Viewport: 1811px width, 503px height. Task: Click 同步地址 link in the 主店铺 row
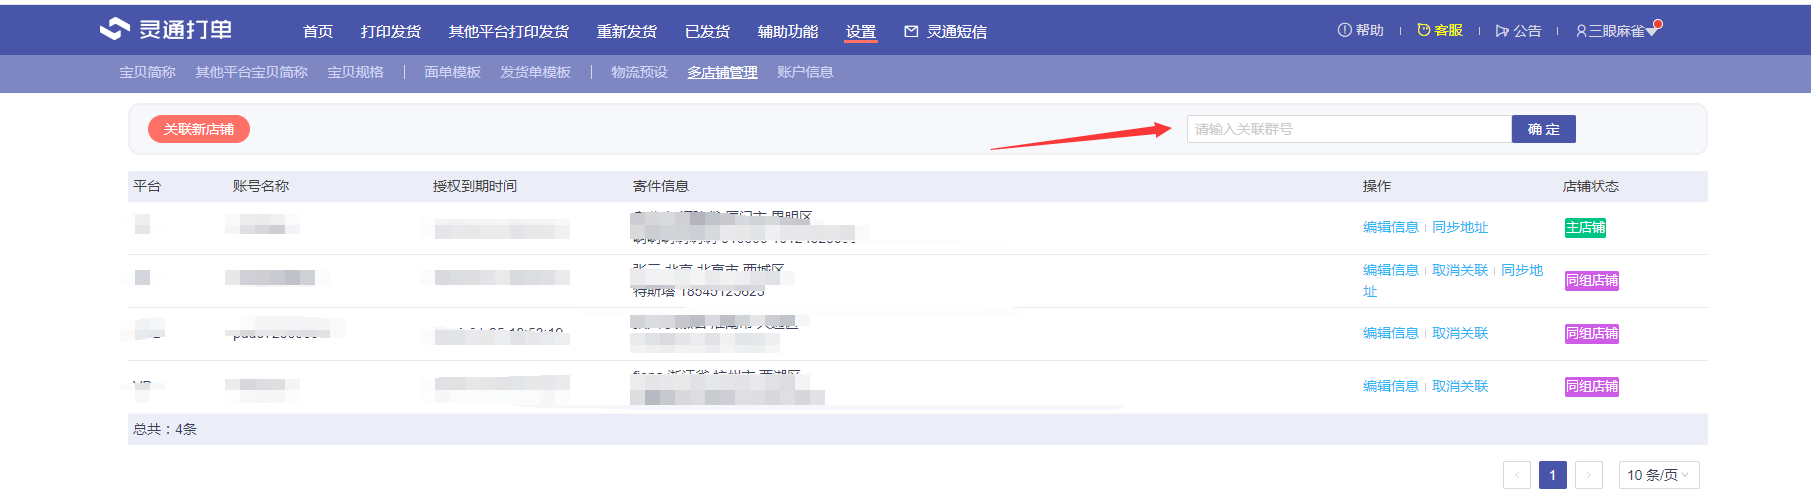(1459, 228)
